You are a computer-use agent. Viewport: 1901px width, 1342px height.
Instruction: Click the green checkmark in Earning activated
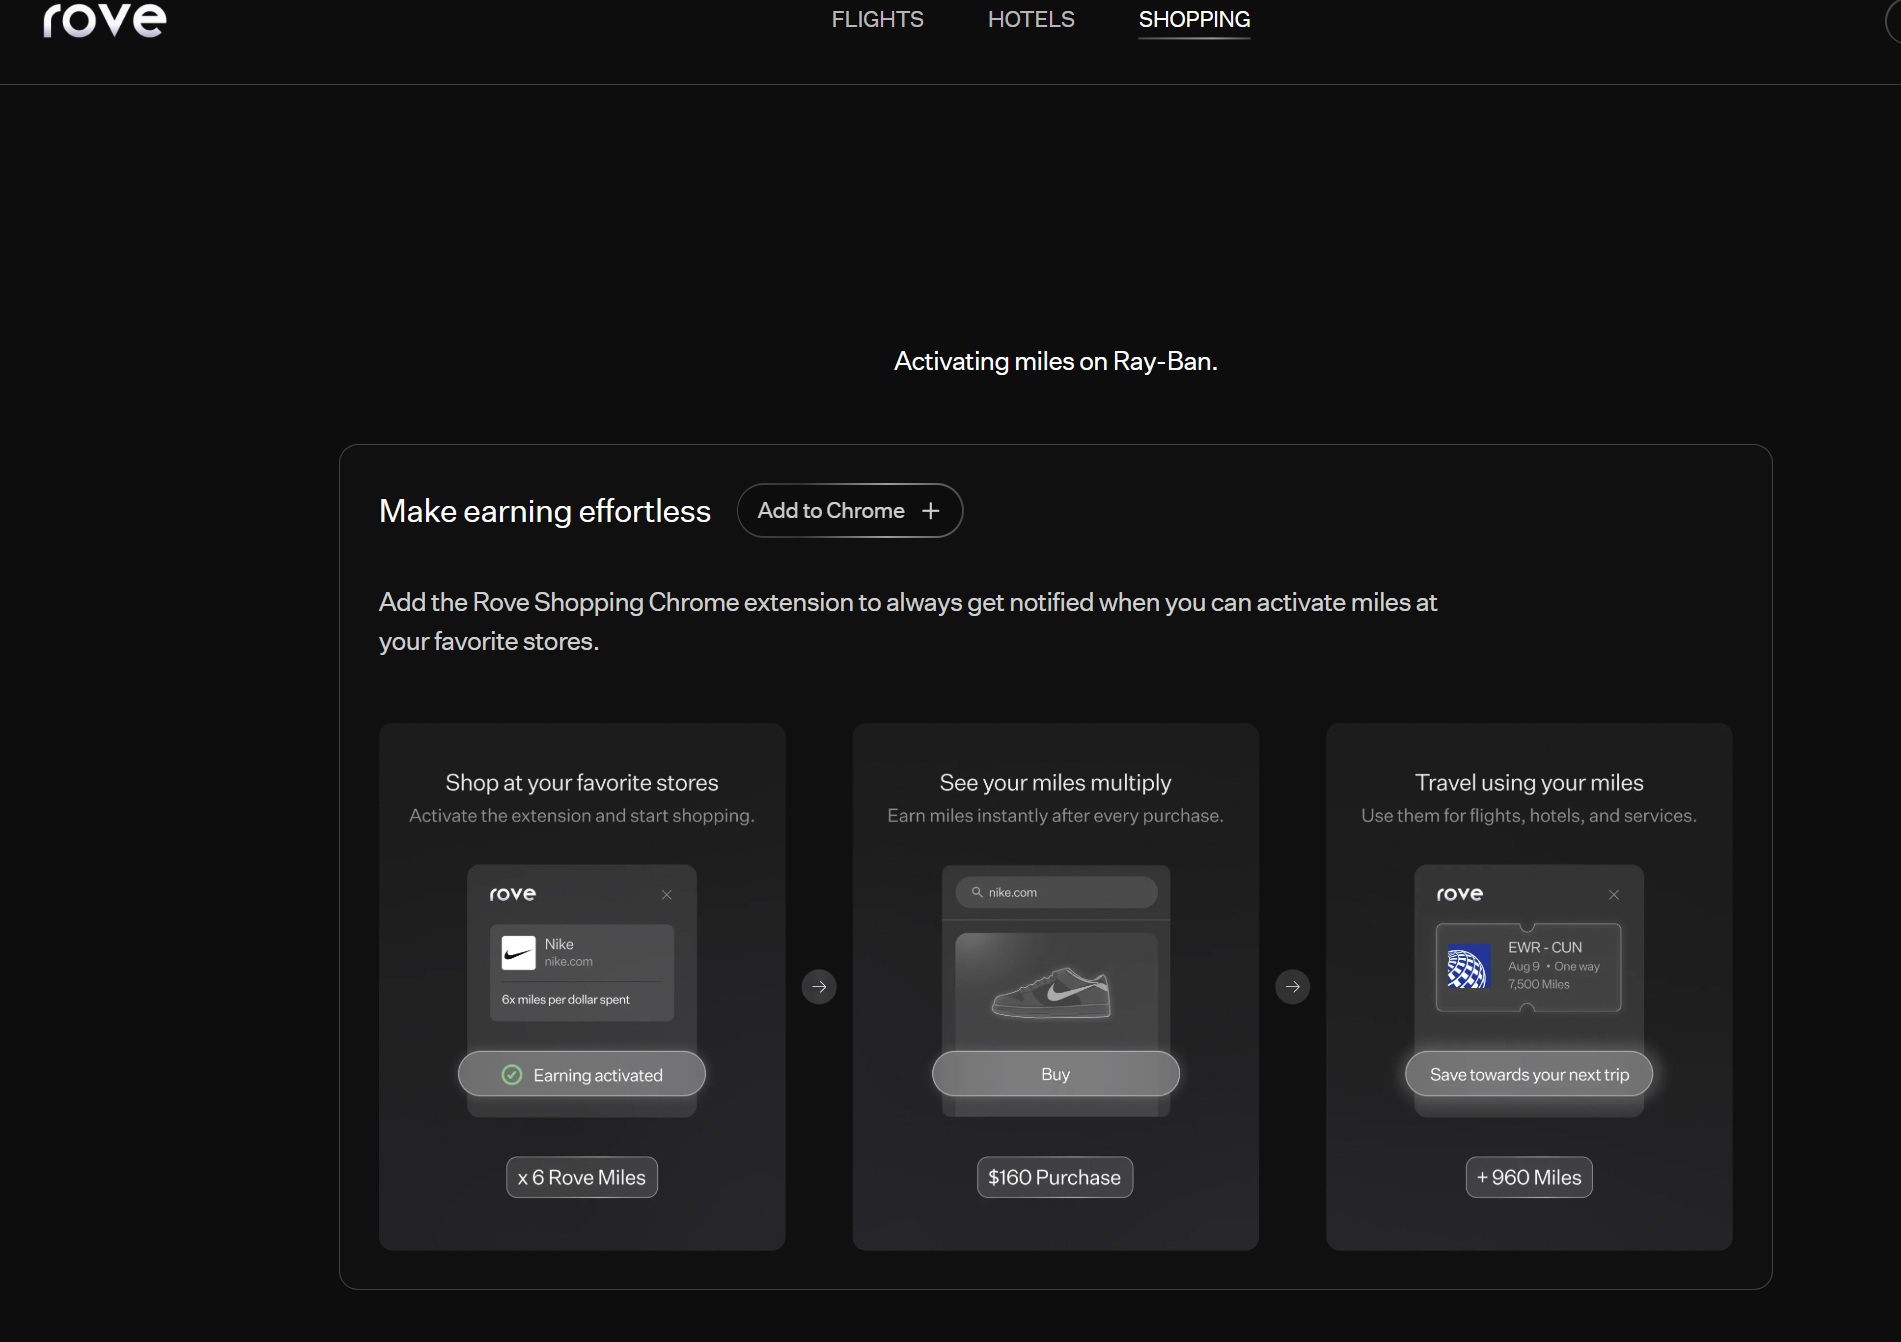coord(512,1075)
